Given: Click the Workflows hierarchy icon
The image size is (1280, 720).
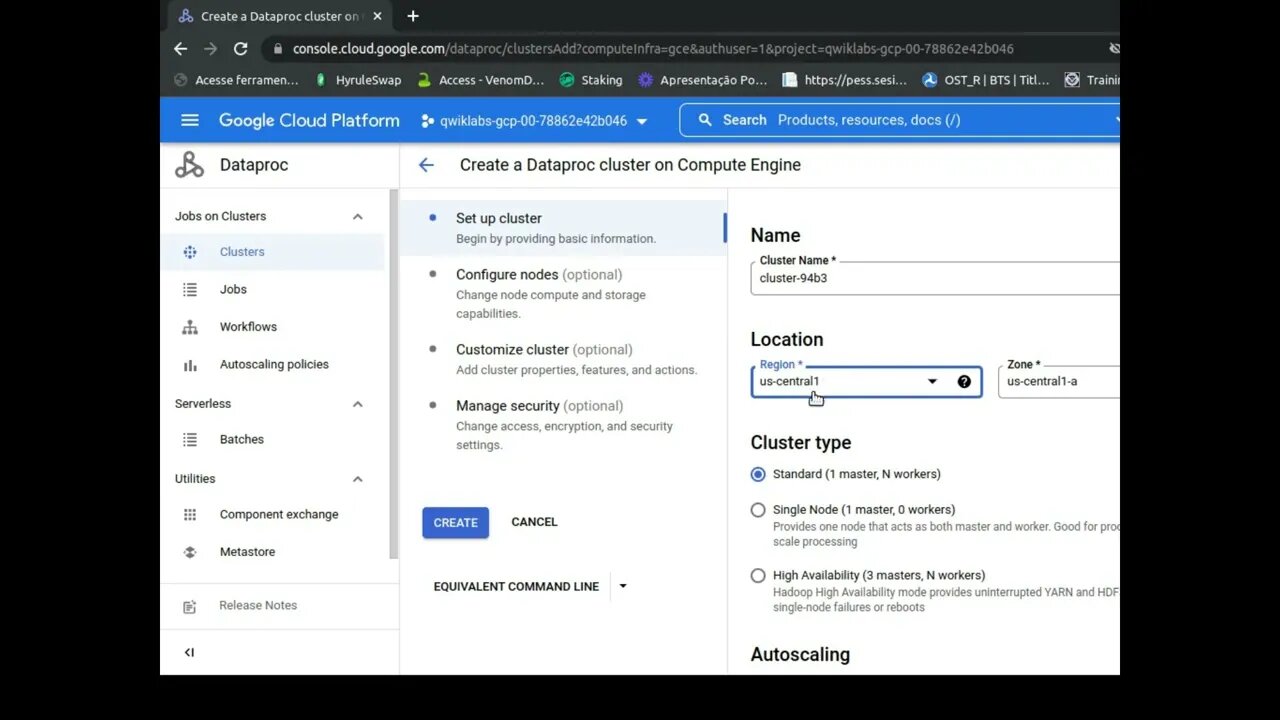Looking at the screenshot, I should tap(190, 327).
